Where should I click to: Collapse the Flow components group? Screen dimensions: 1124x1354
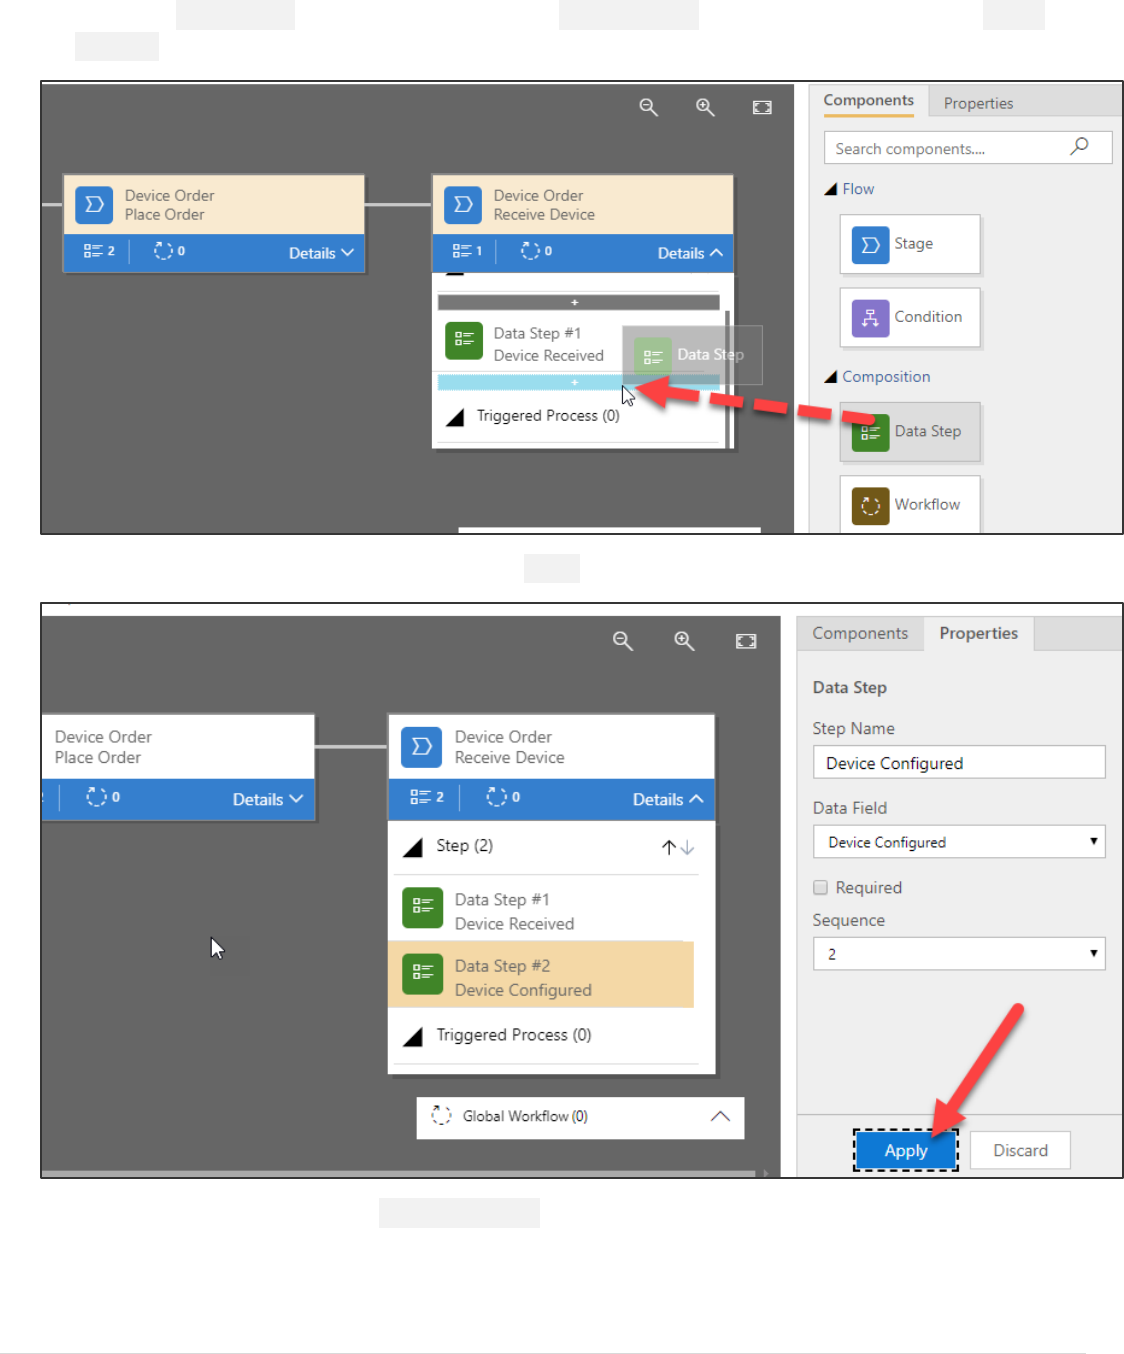830,189
